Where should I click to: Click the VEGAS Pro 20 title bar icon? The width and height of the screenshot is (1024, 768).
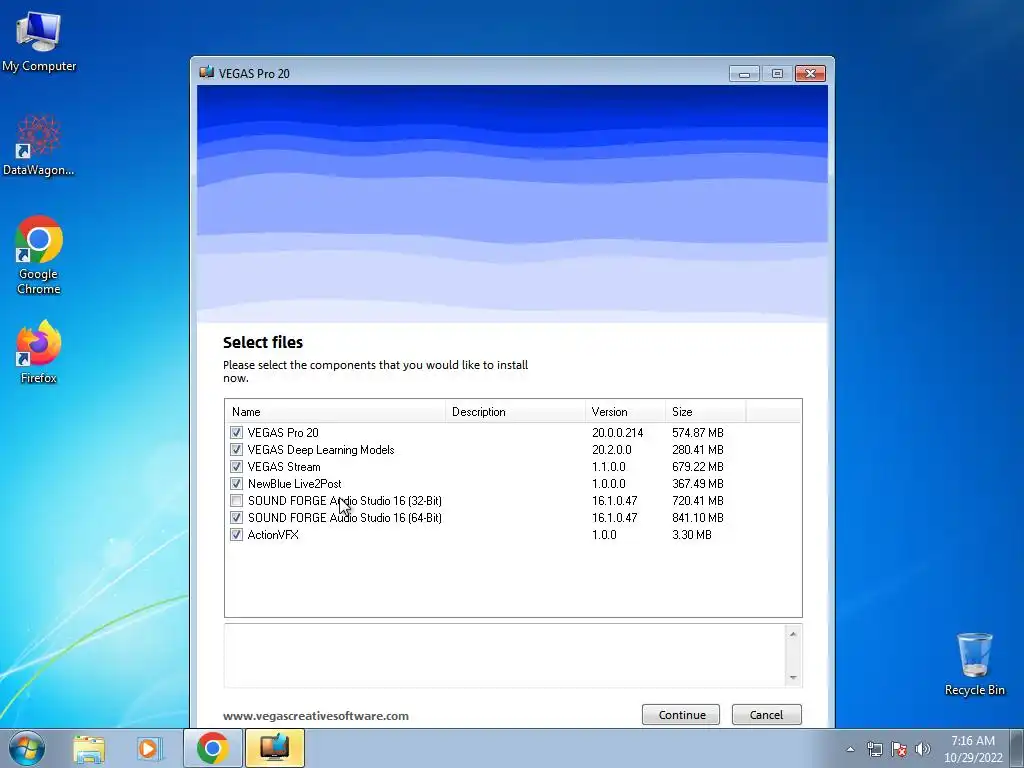click(x=207, y=72)
